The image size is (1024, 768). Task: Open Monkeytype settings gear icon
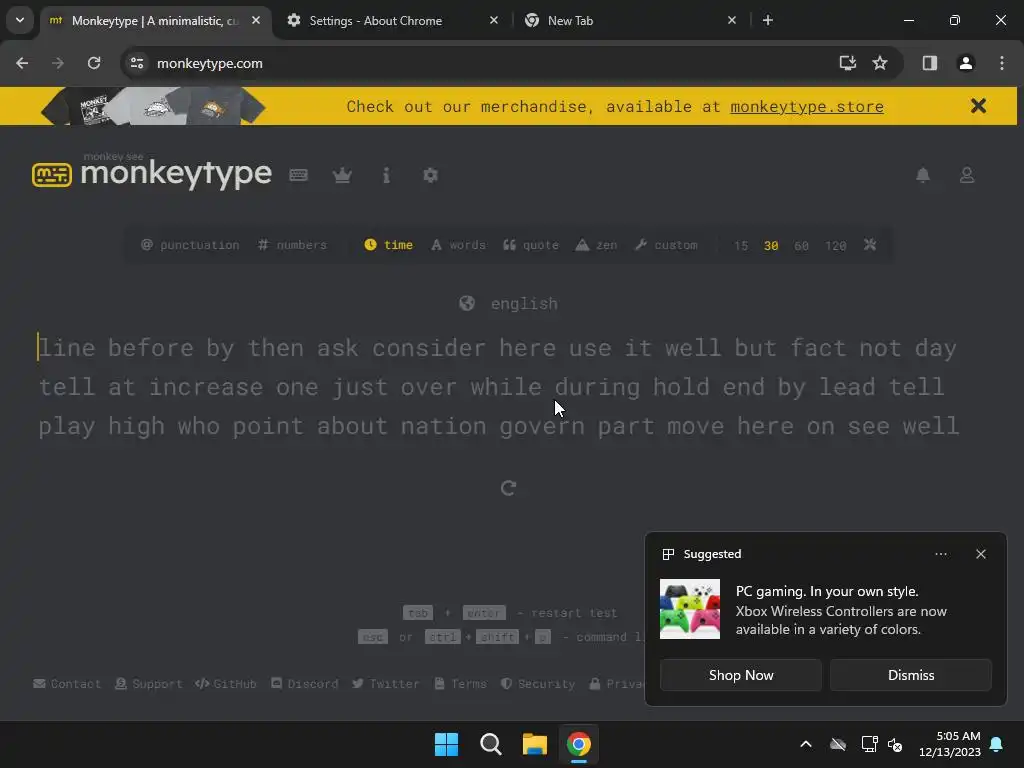coord(430,175)
